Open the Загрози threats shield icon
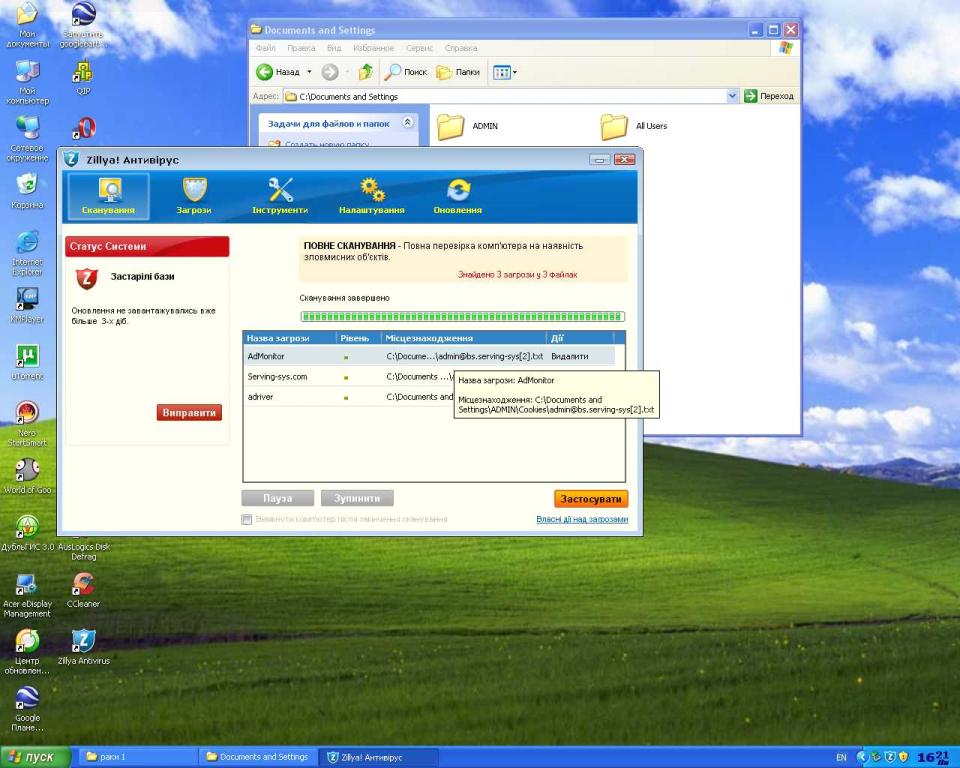The height and width of the screenshot is (768, 960). point(194,190)
